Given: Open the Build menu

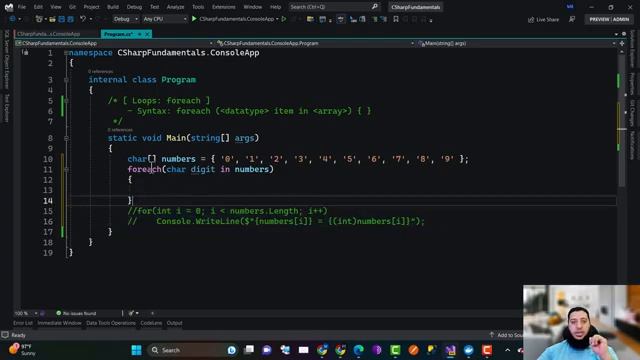Looking at the screenshot, I should click(x=113, y=7).
